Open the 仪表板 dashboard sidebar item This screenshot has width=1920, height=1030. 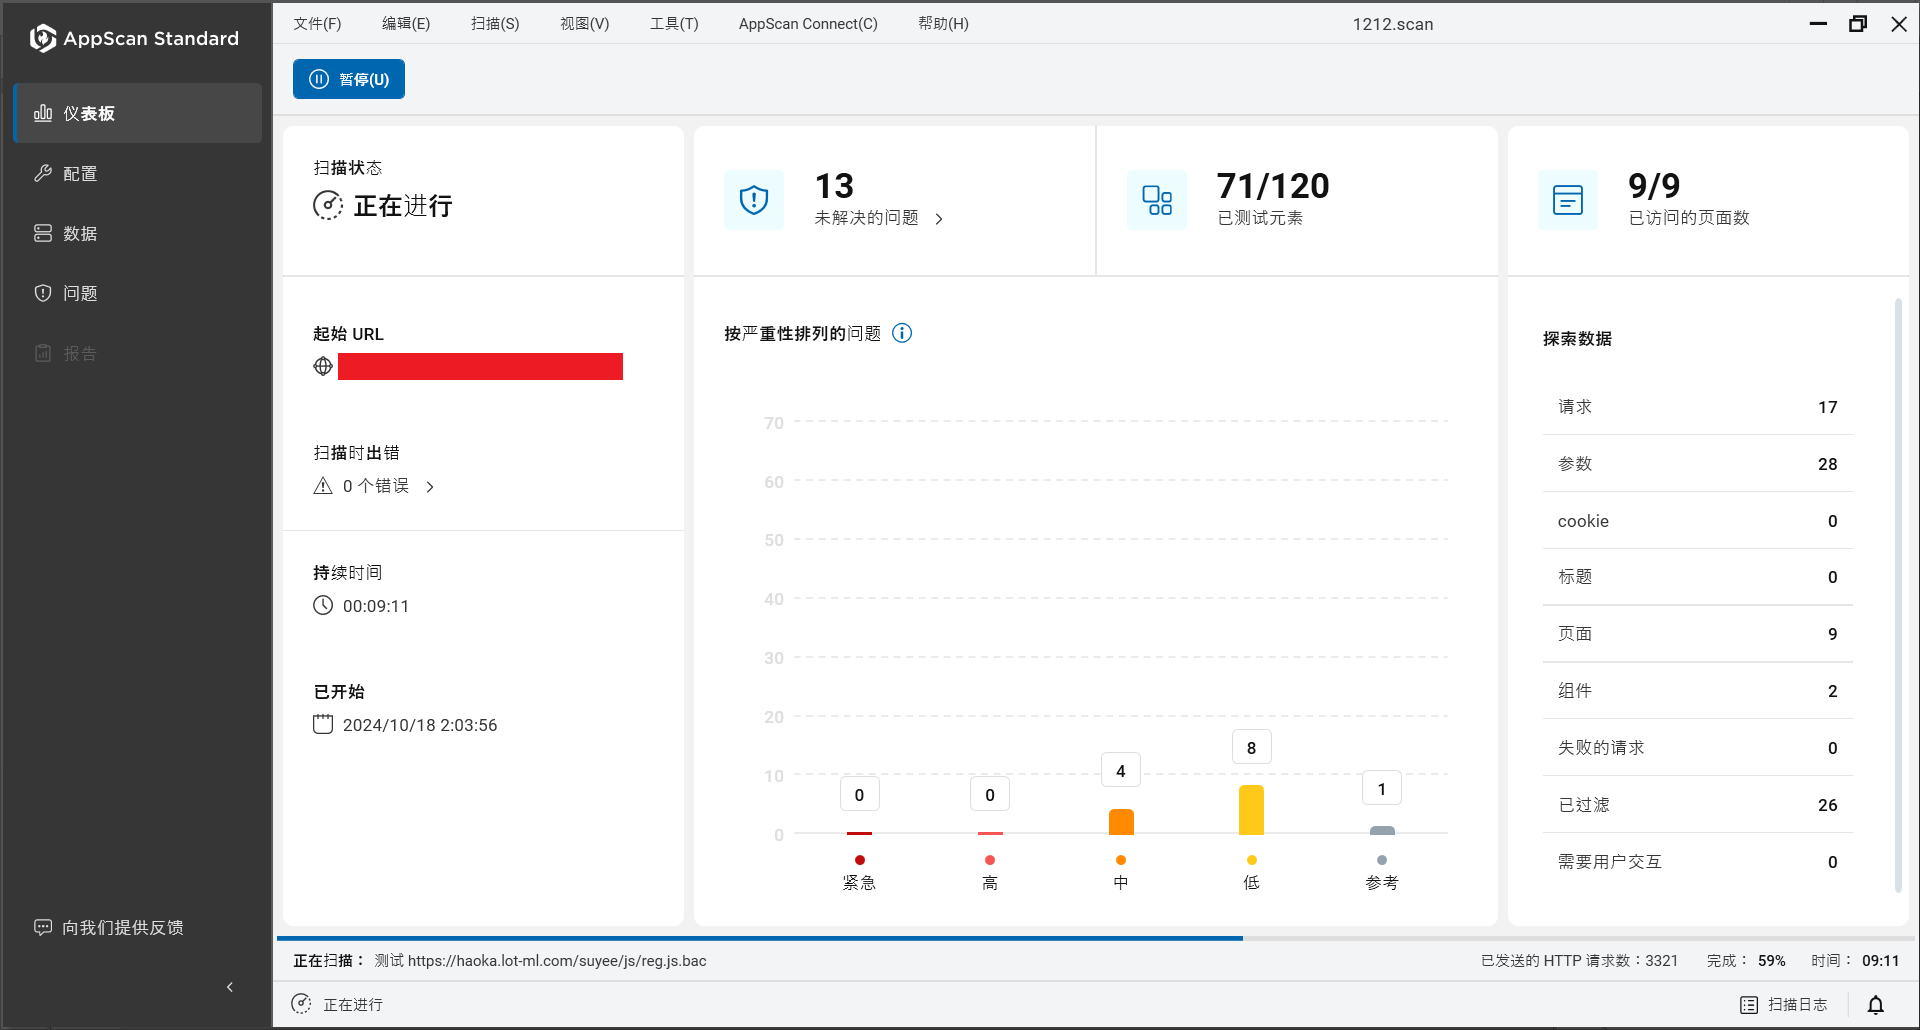[x=138, y=113]
